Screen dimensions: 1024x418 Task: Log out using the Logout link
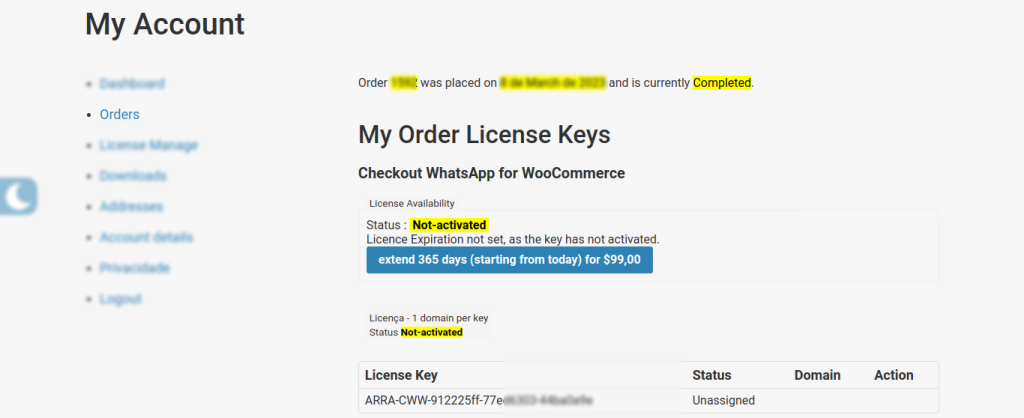[x=121, y=298]
